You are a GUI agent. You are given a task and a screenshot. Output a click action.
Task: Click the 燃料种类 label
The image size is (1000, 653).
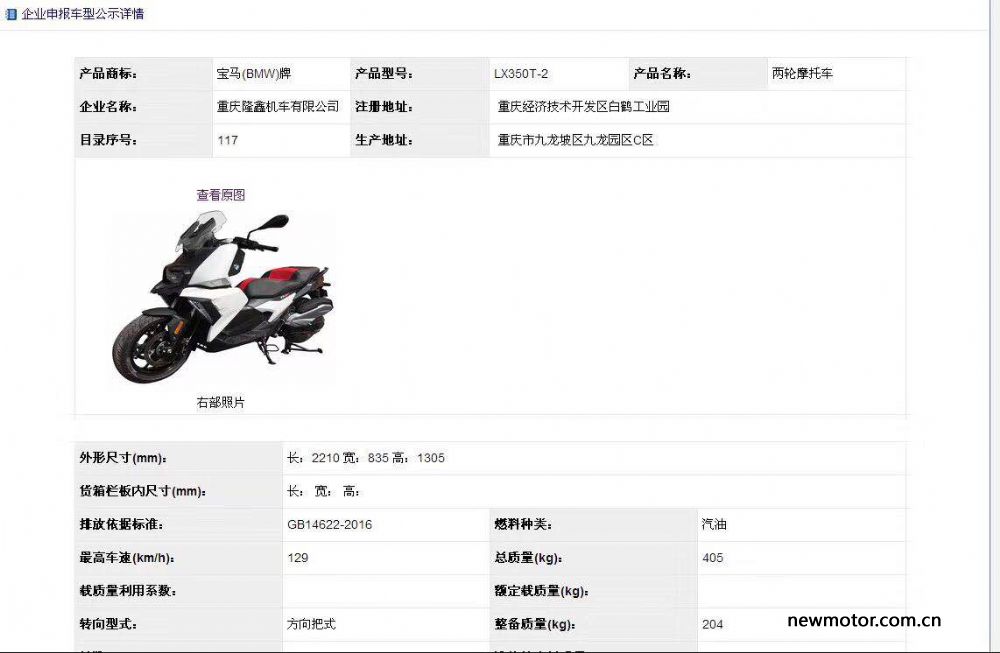pyautogui.click(x=523, y=525)
